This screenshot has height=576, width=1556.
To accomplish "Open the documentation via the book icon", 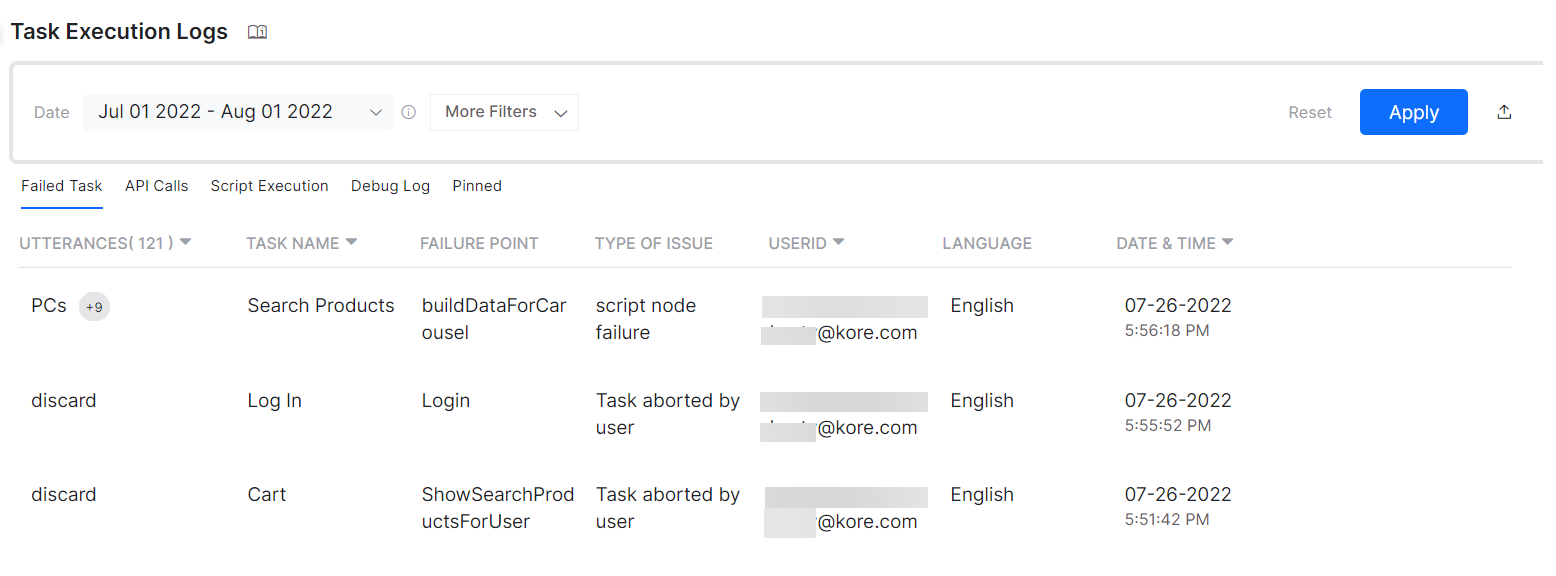I will click(x=257, y=31).
